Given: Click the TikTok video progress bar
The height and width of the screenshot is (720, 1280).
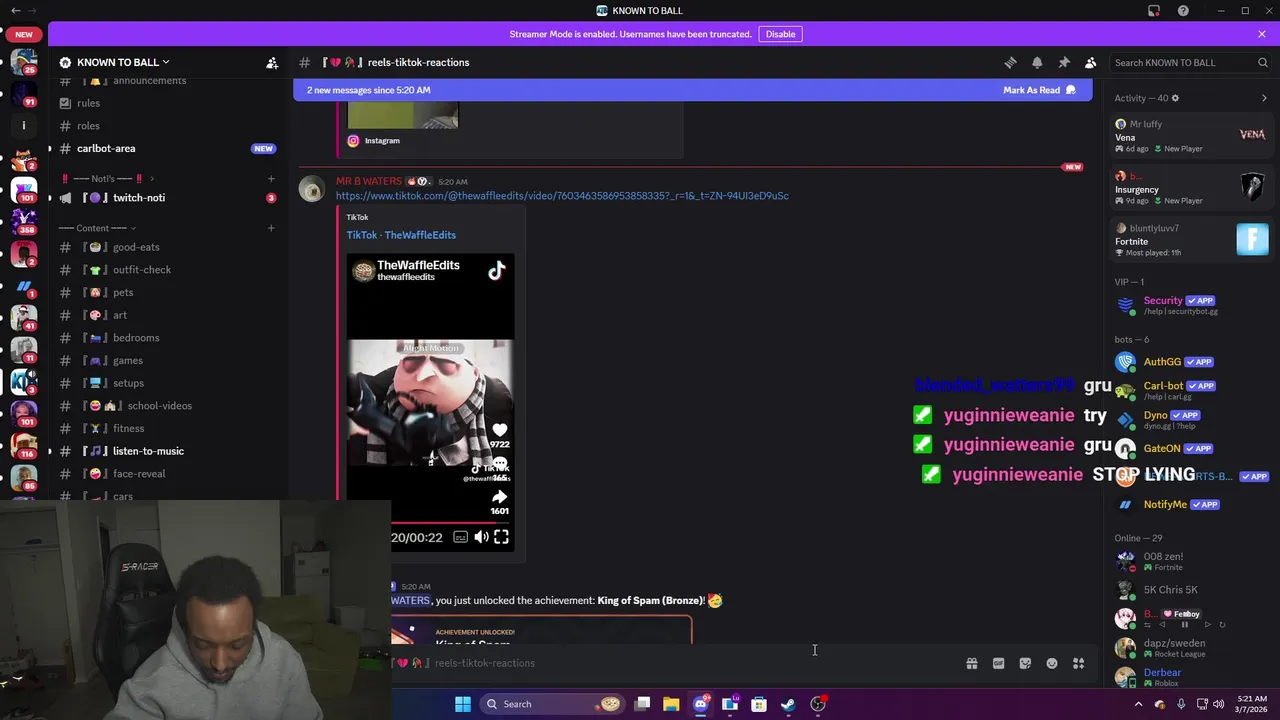Looking at the screenshot, I should [x=451, y=522].
